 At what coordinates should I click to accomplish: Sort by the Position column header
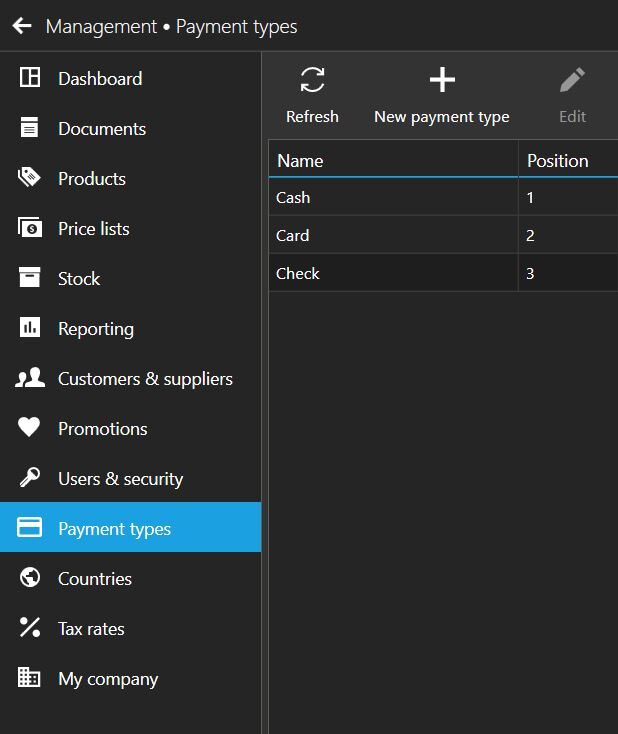pos(557,161)
